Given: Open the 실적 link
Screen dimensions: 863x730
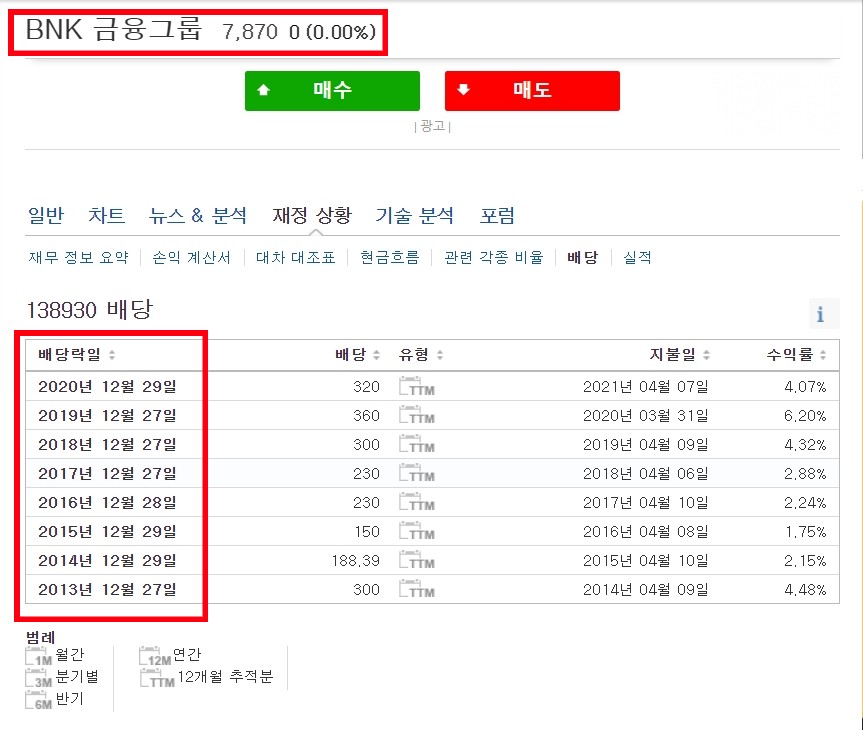Looking at the screenshot, I should coord(637,257).
